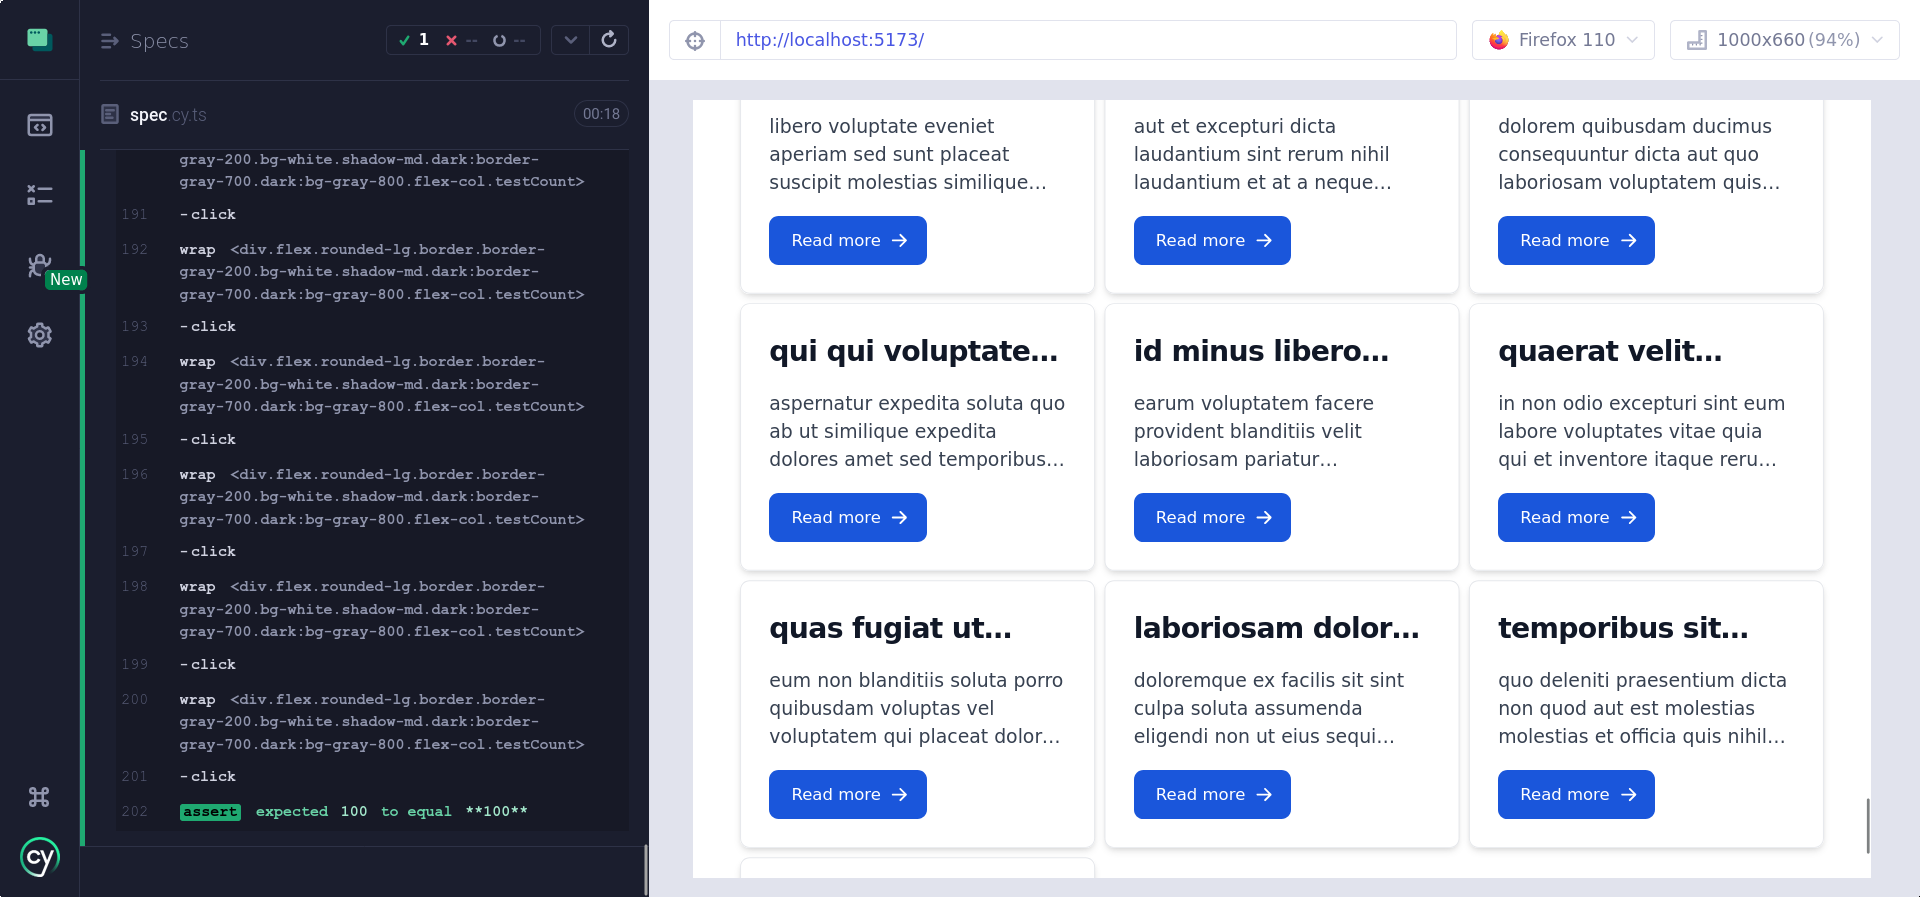The height and width of the screenshot is (897, 1920).
Task: Open the Specs sidebar icon
Action: click(39, 125)
